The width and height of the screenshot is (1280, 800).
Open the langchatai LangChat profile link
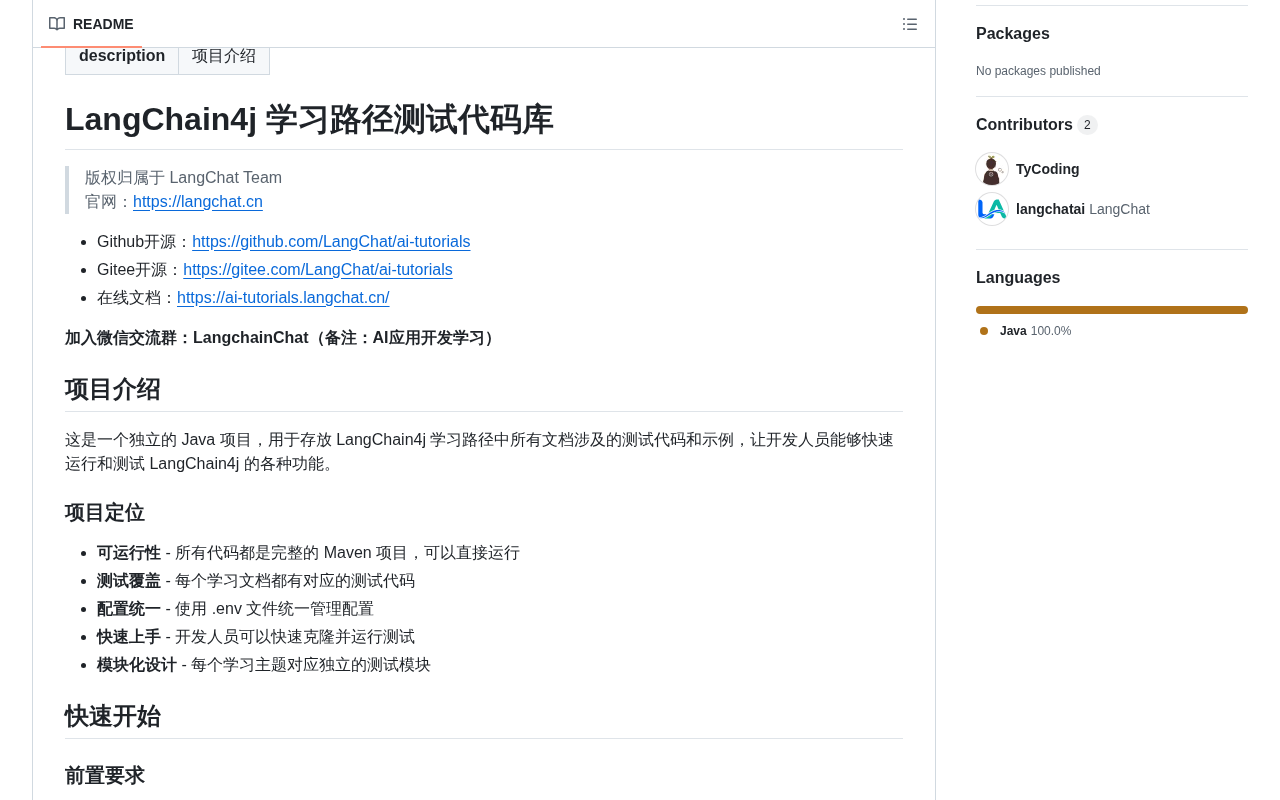(1083, 209)
